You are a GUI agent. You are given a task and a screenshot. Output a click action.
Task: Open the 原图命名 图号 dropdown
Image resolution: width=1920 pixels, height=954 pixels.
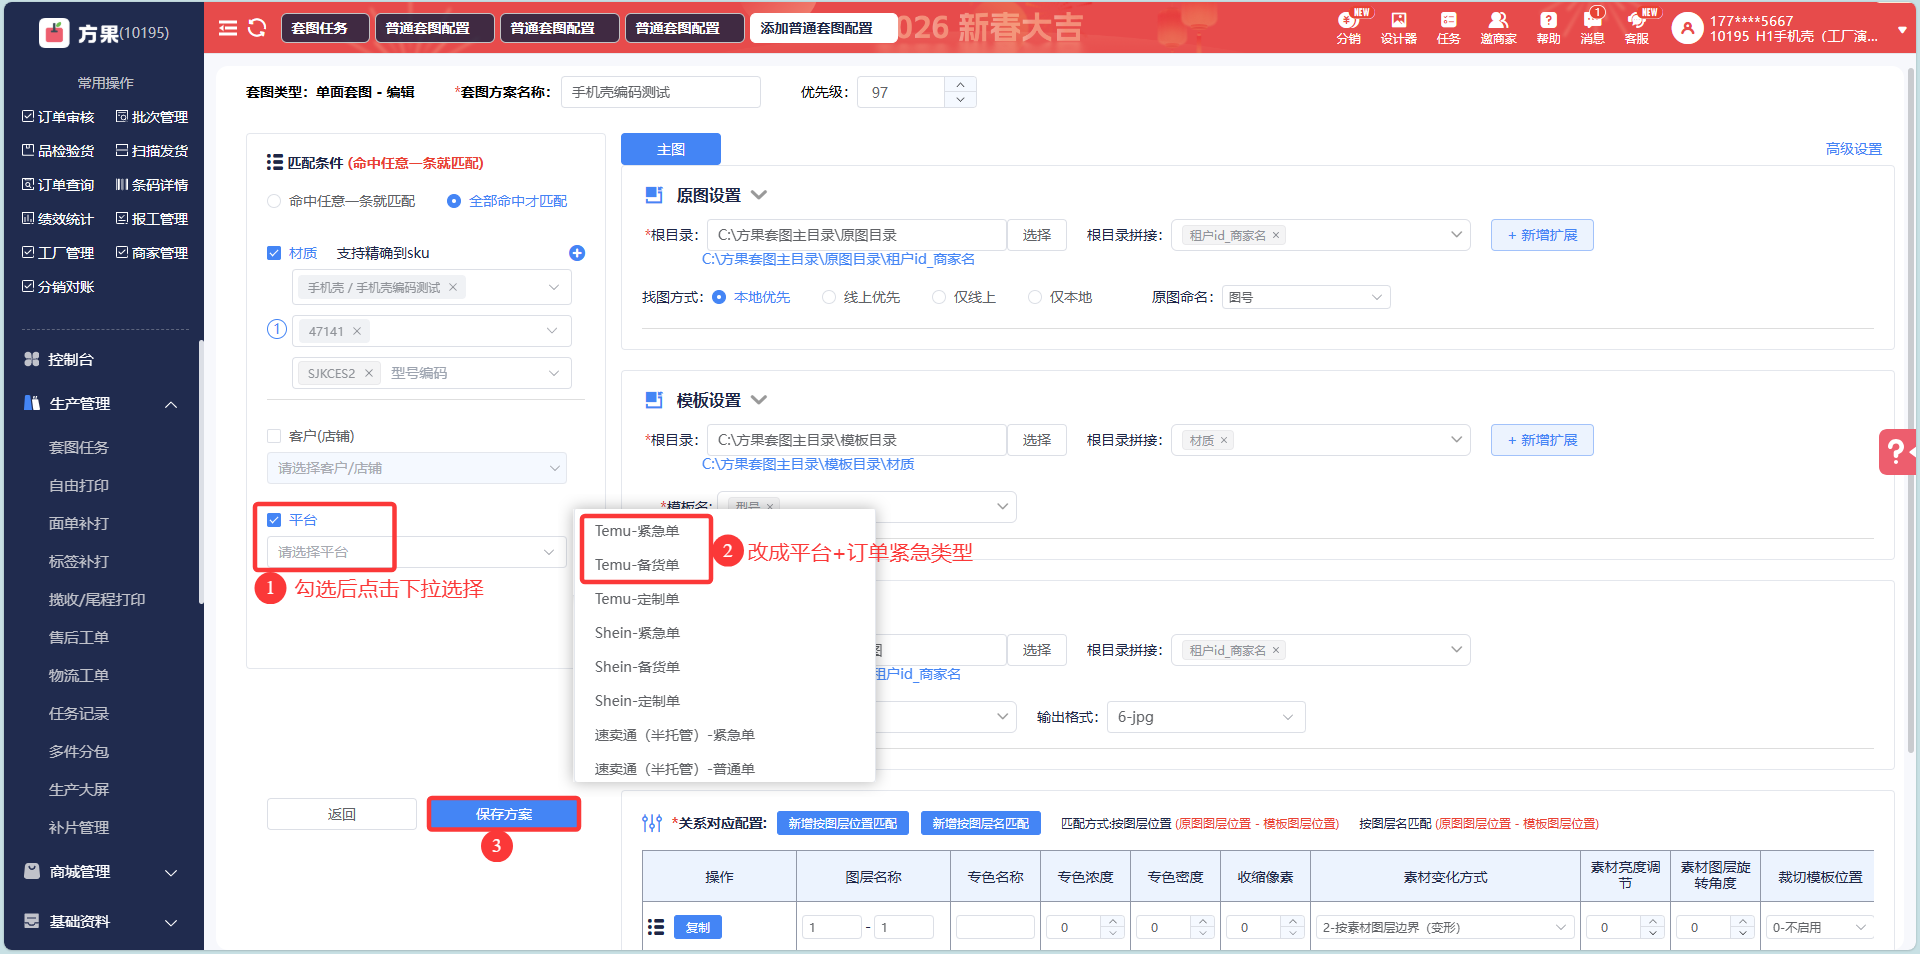tap(1306, 297)
